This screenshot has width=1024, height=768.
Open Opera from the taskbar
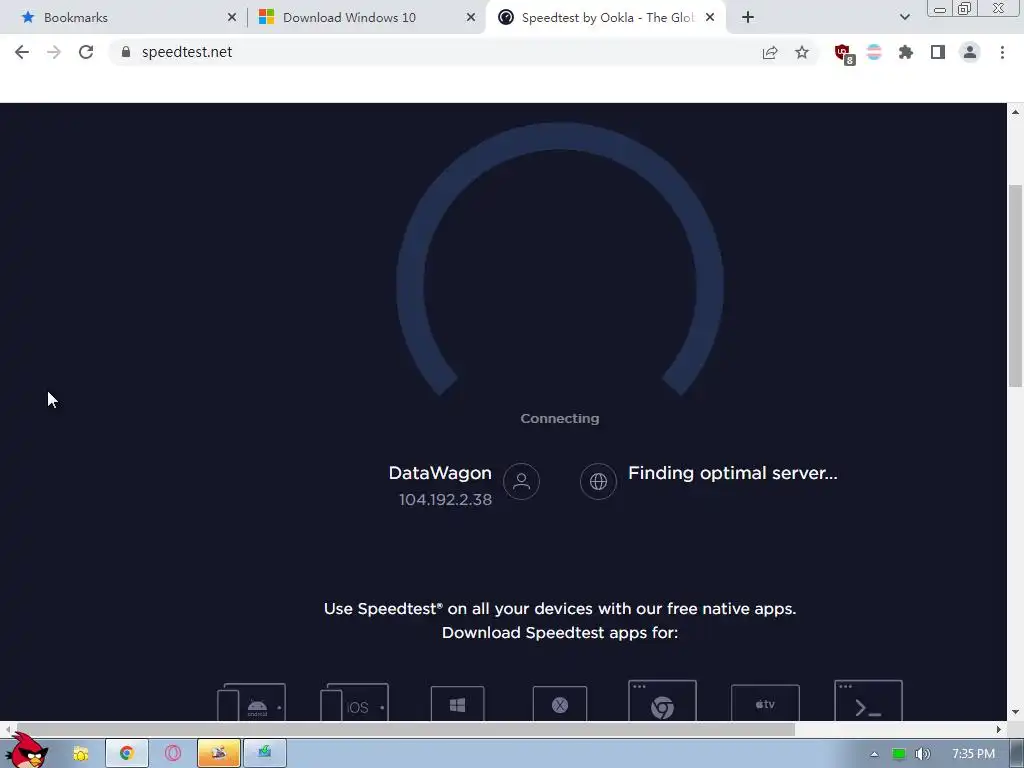click(173, 754)
